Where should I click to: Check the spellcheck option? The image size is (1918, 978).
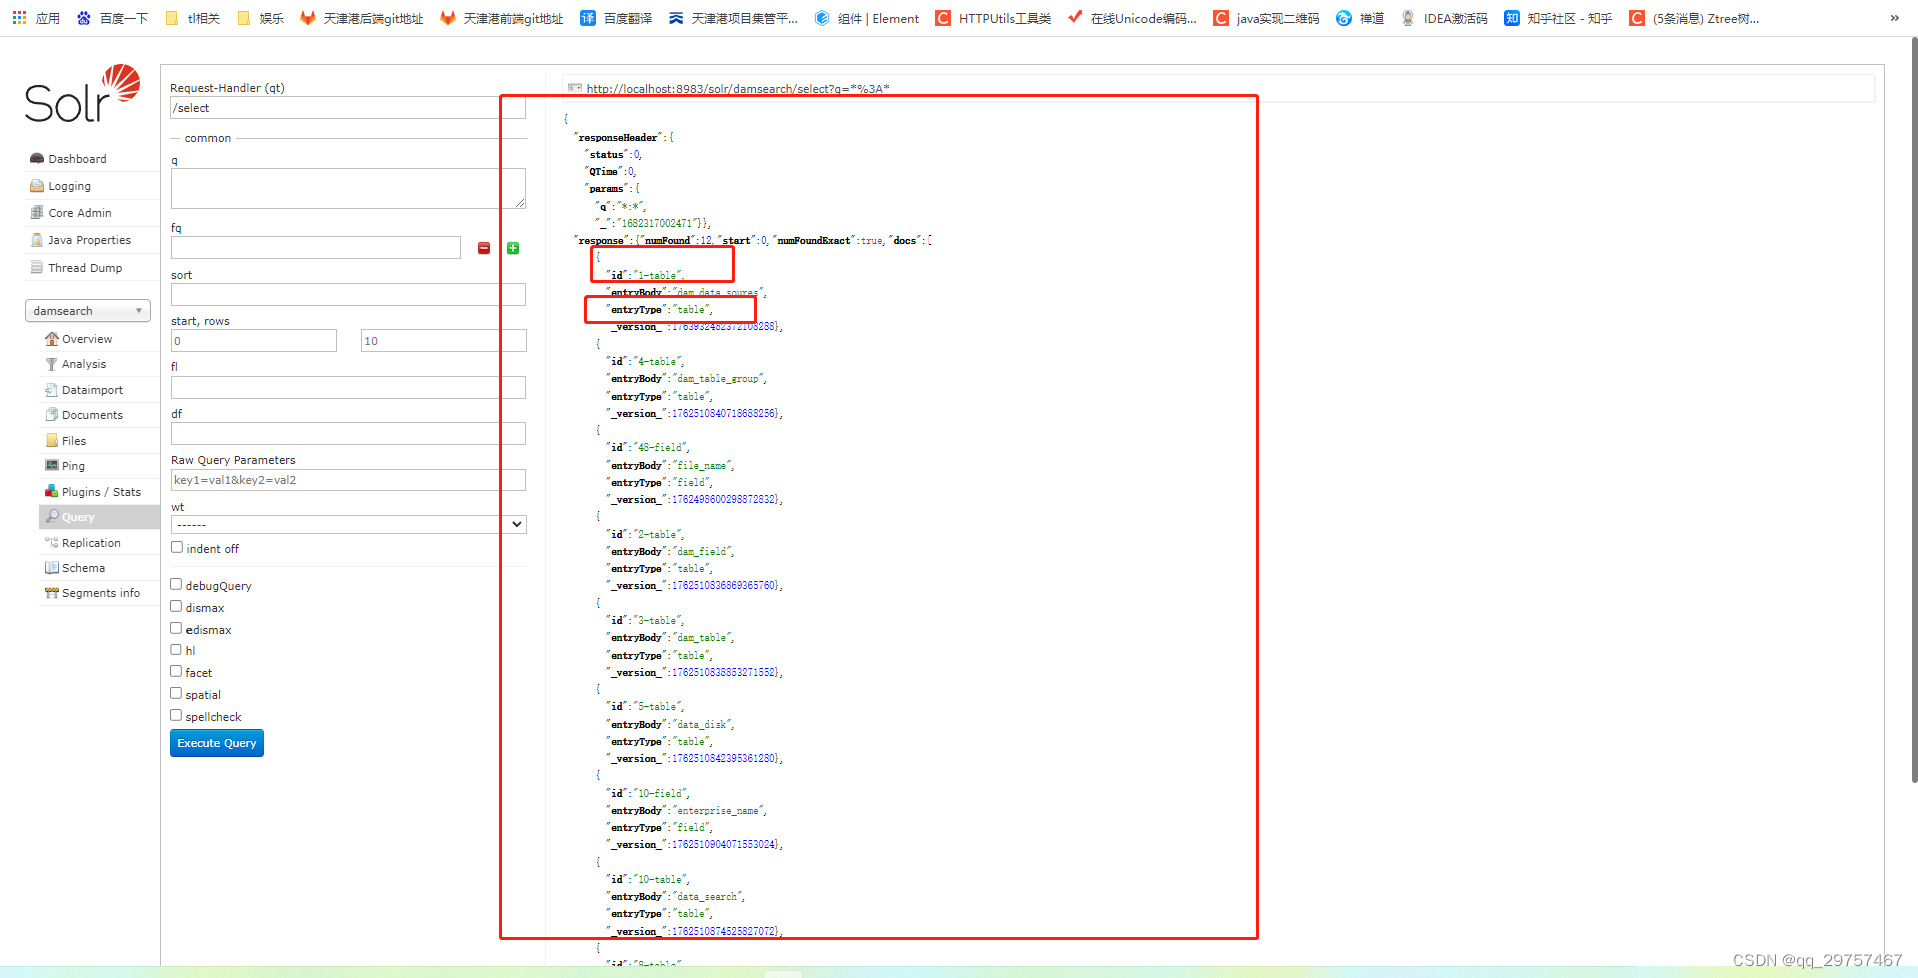pos(176,715)
